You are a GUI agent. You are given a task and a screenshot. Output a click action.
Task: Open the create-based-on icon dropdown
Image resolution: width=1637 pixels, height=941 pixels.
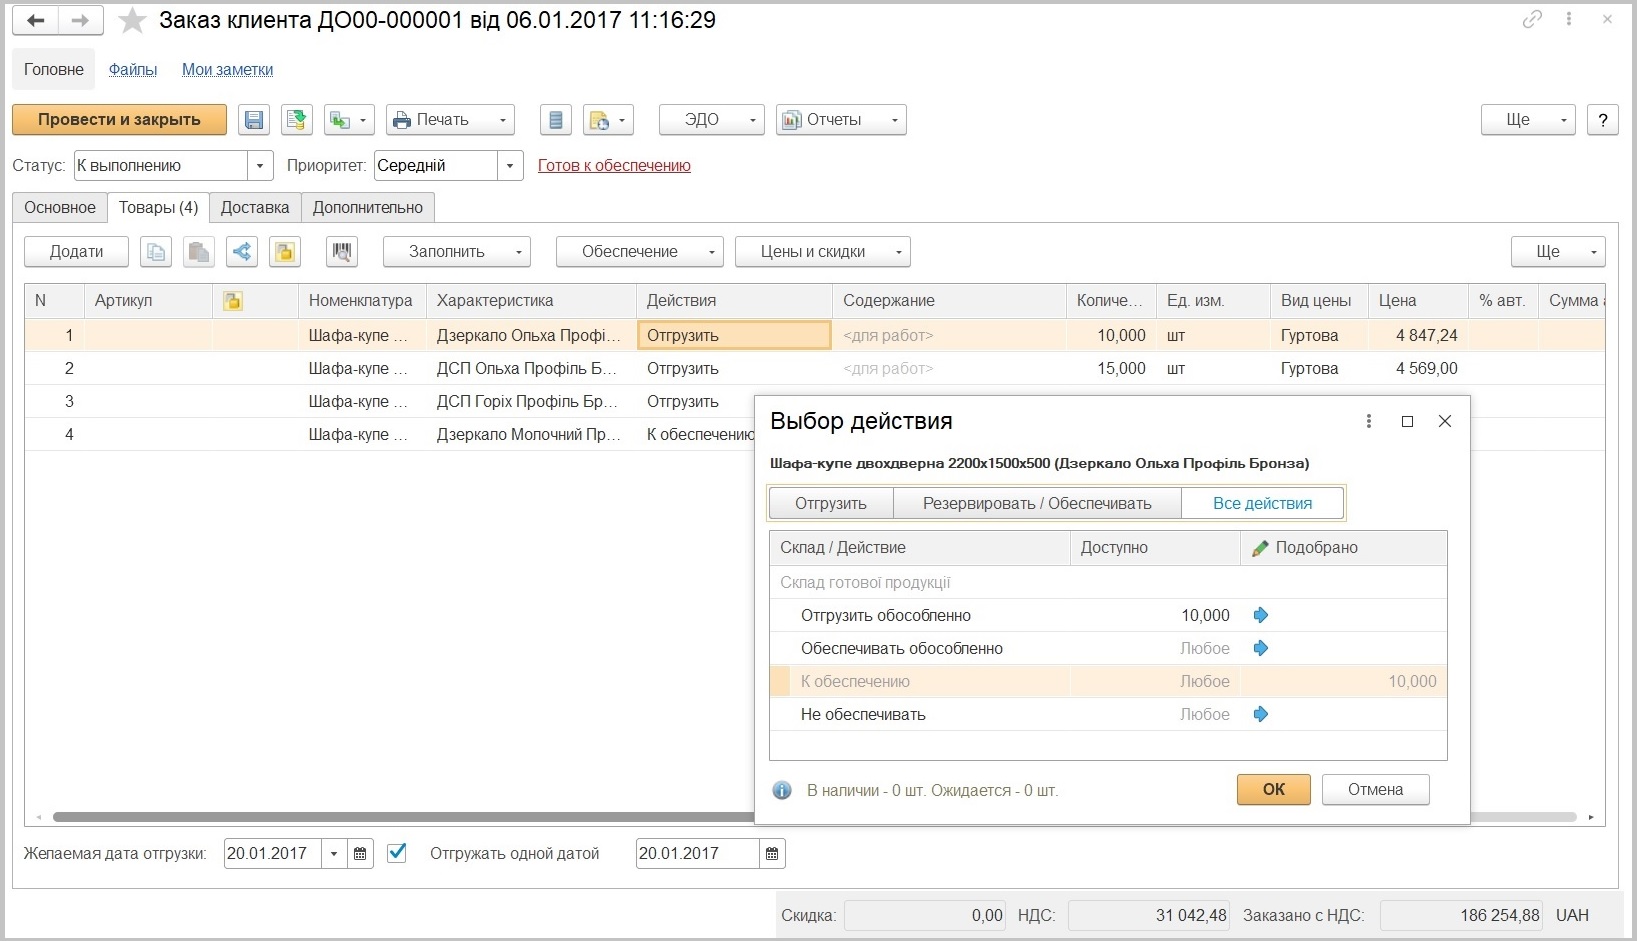pos(349,120)
